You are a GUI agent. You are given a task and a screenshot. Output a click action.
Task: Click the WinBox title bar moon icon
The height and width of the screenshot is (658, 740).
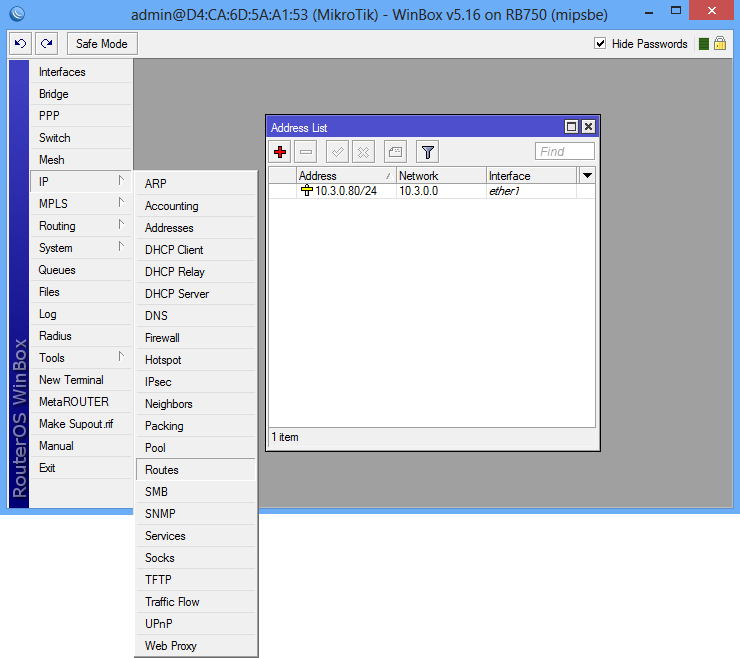click(17, 14)
